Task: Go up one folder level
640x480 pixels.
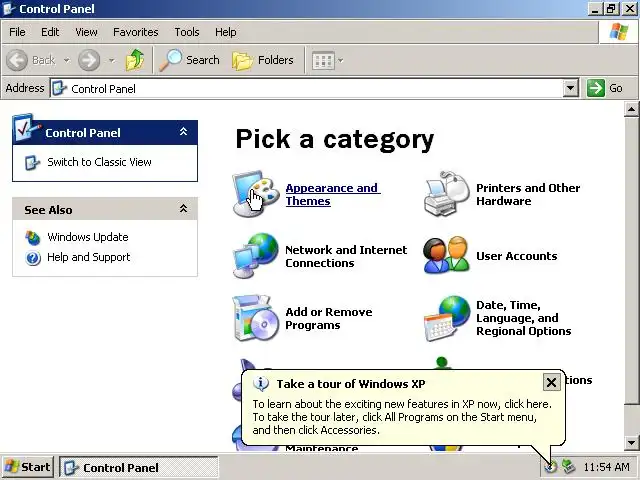Action: click(x=135, y=60)
